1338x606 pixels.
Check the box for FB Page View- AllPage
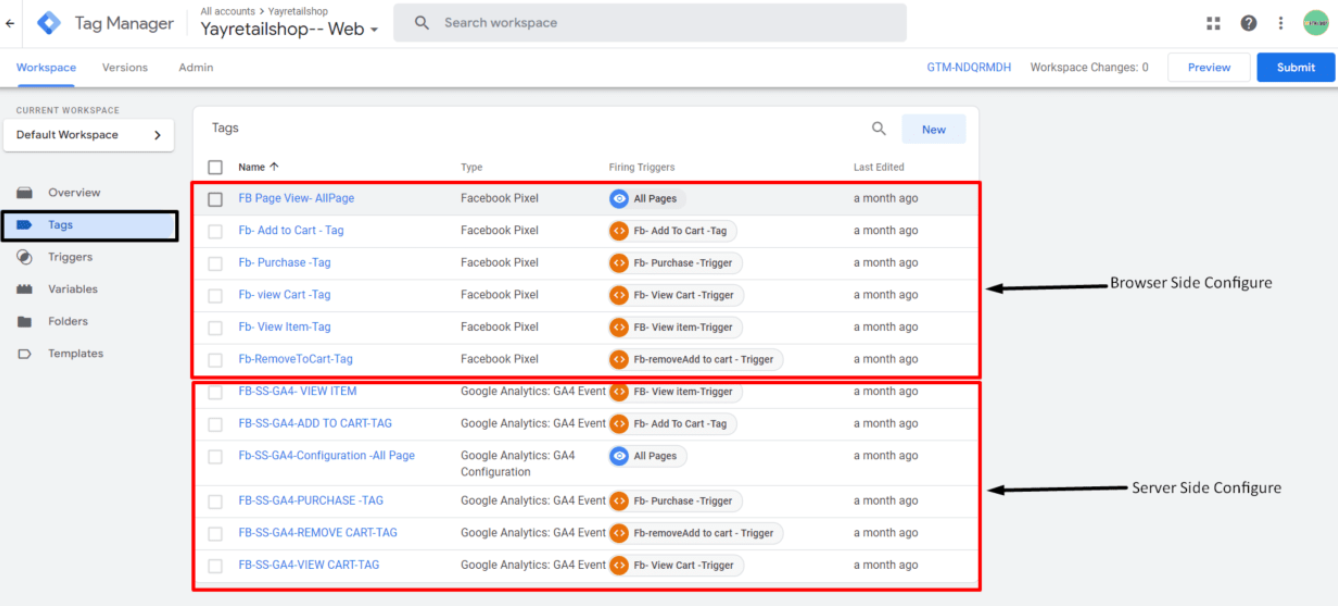point(215,199)
